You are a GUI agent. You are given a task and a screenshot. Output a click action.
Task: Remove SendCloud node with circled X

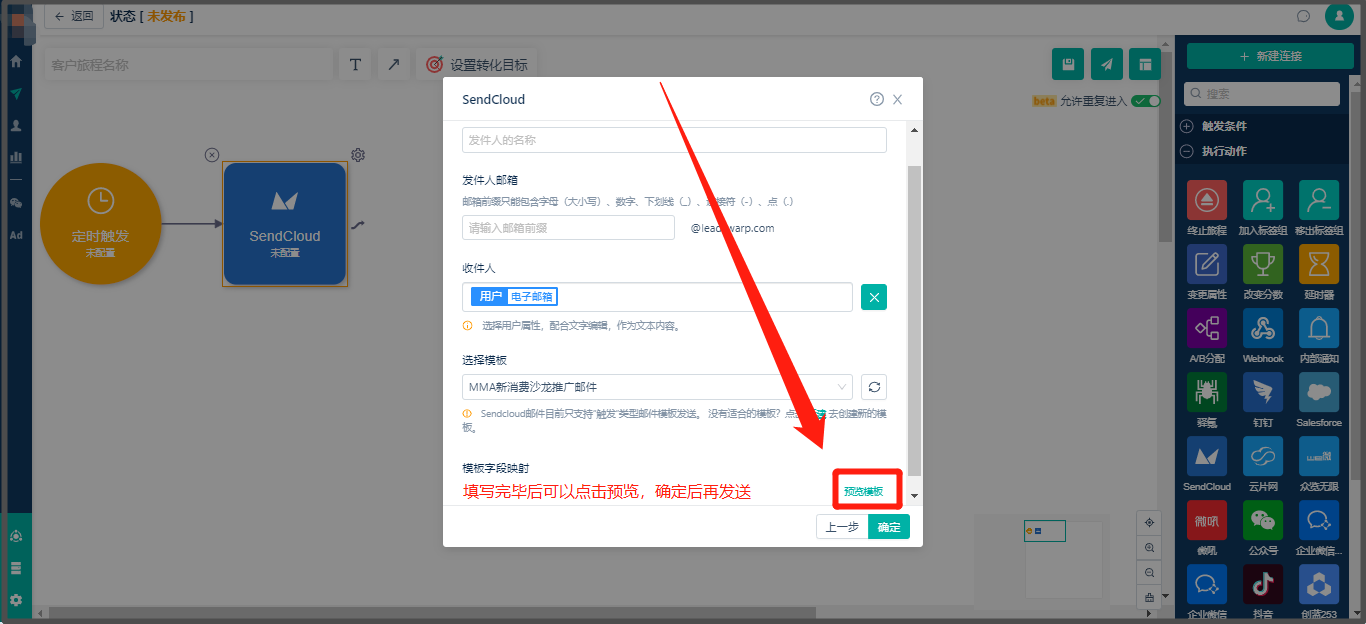coord(212,155)
